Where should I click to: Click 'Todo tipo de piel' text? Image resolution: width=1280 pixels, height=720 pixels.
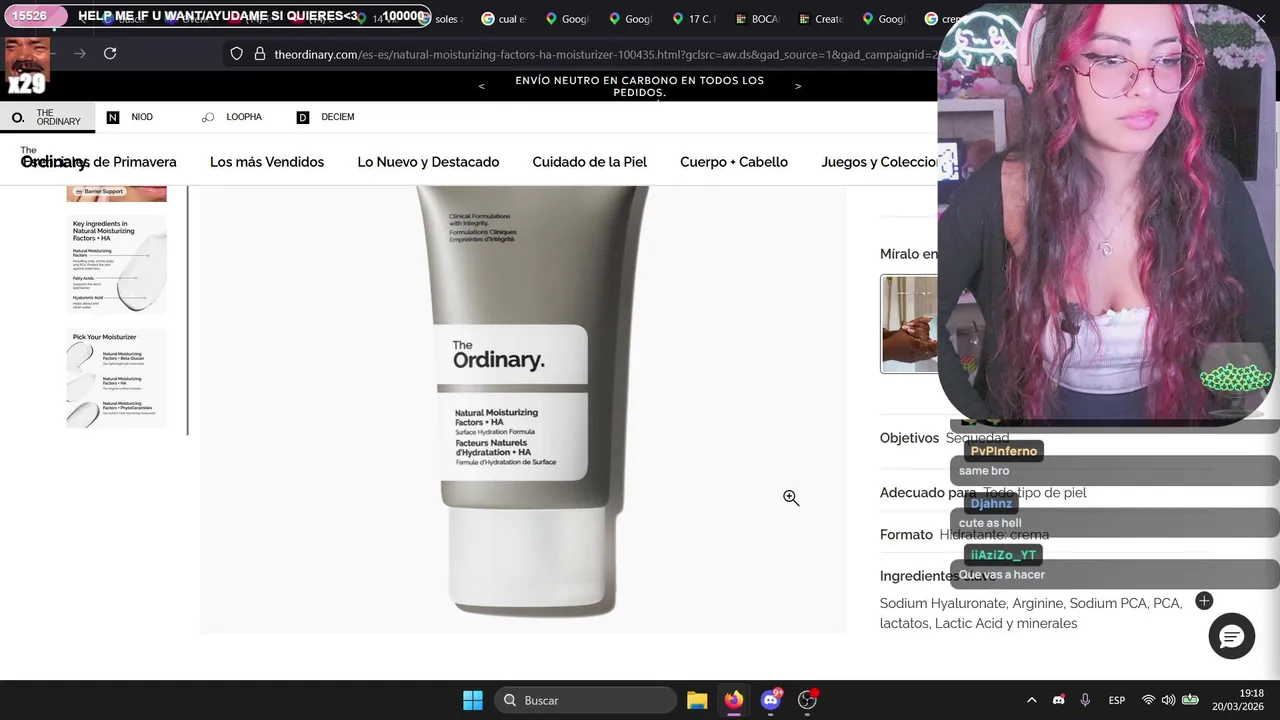click(x=1035, y=492)
